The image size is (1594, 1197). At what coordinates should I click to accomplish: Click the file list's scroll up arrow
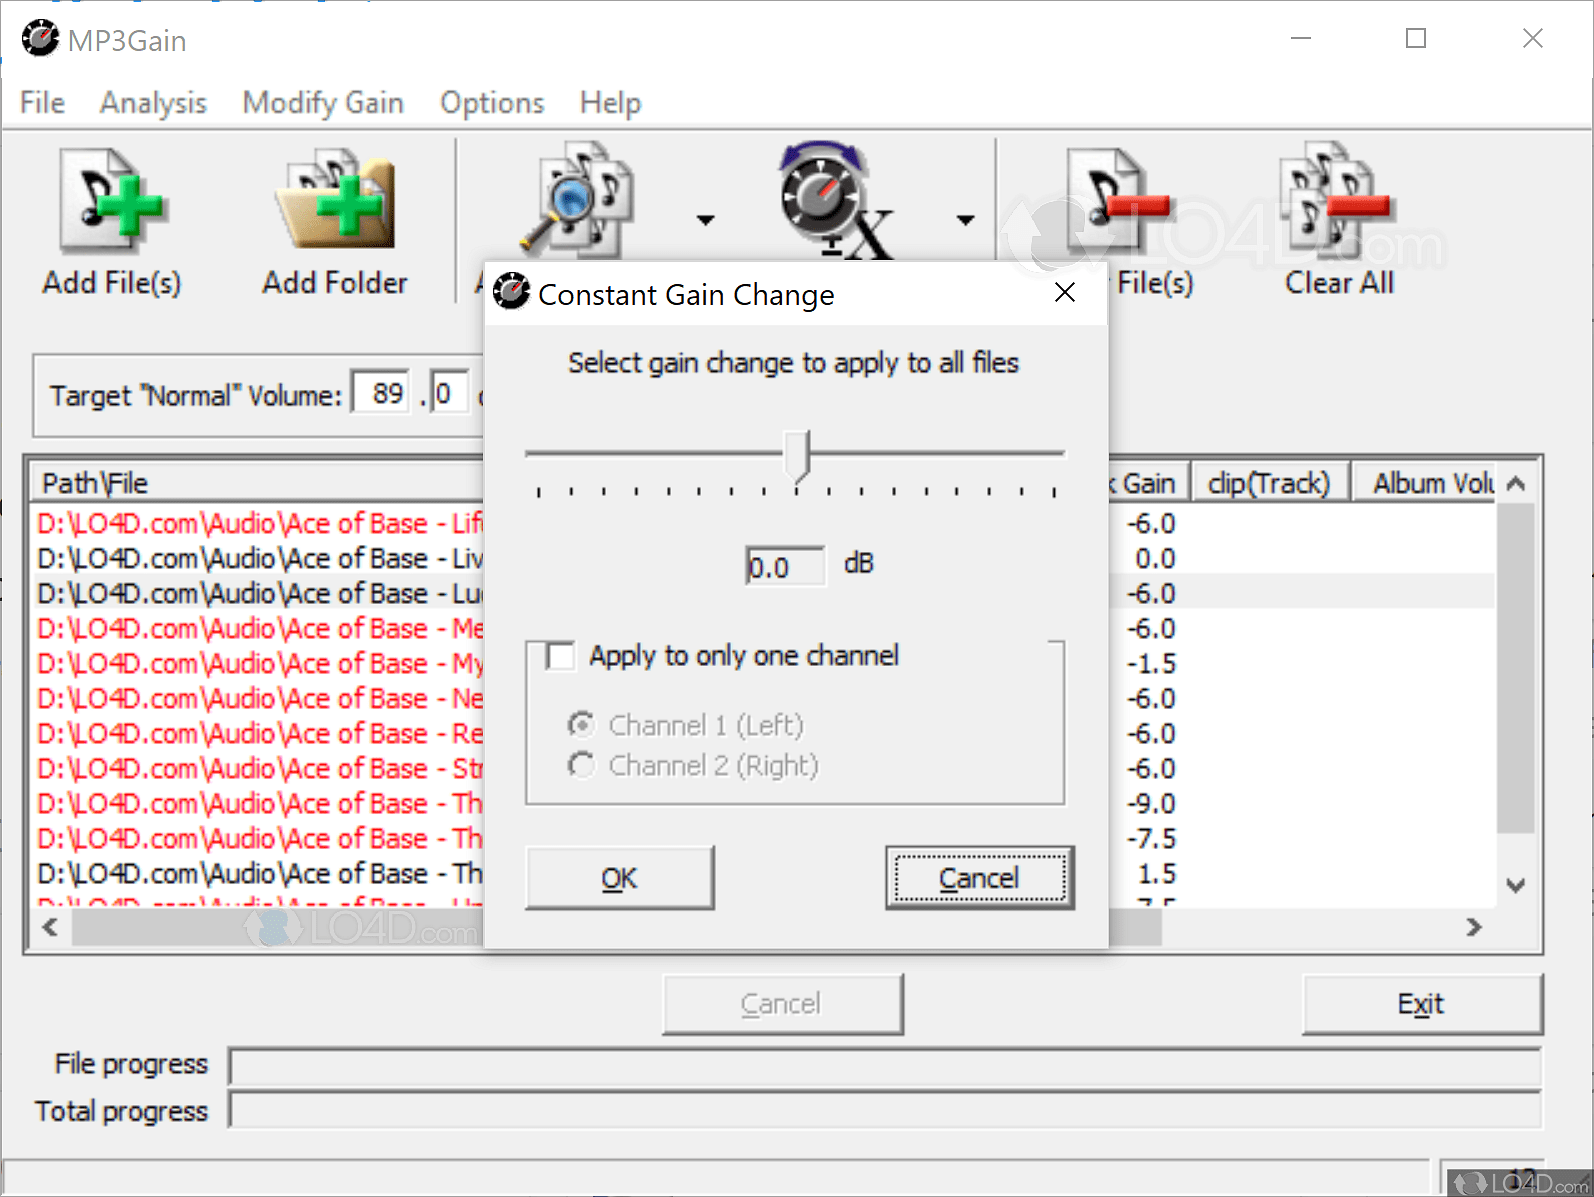[x=1516, y=484]
